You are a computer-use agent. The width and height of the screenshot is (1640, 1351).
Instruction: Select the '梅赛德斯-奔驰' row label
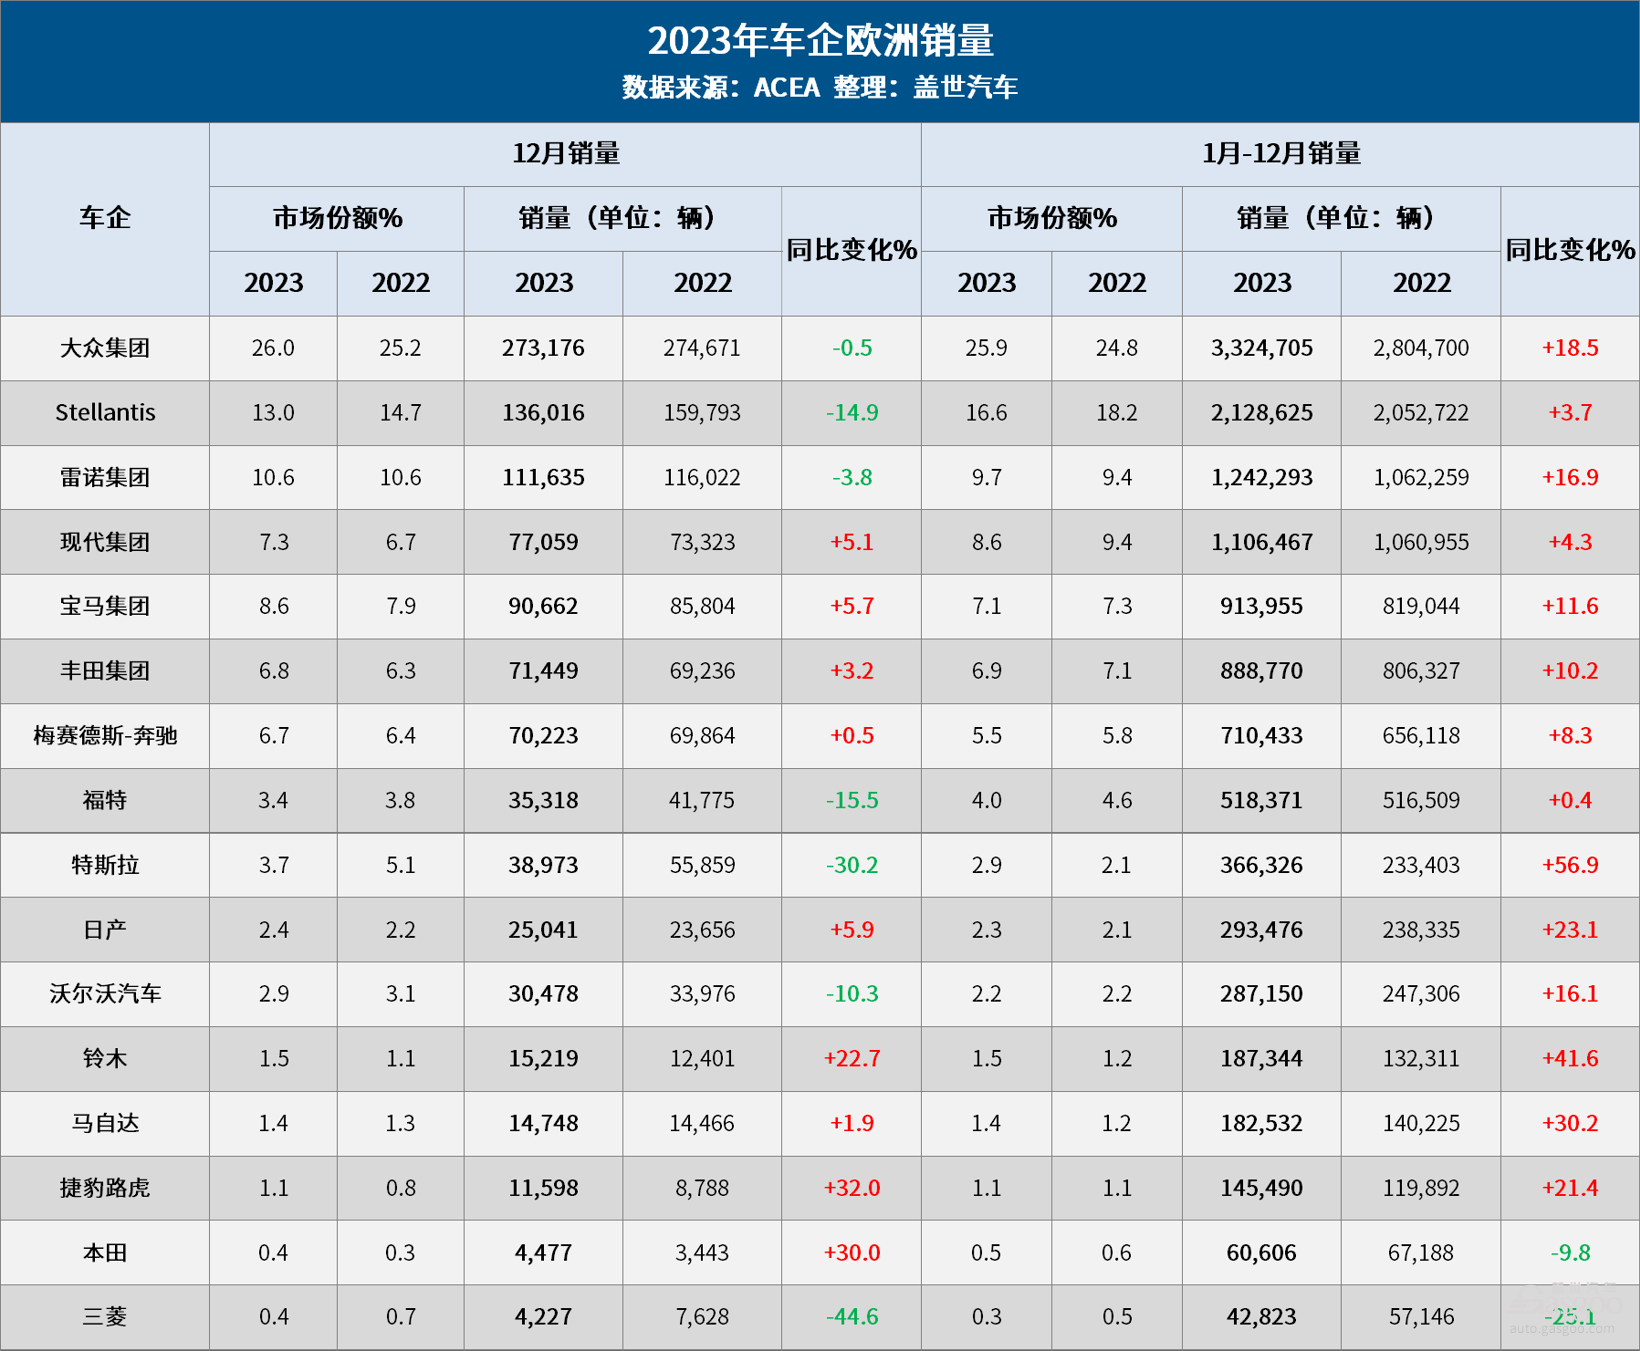click(105, 736)
